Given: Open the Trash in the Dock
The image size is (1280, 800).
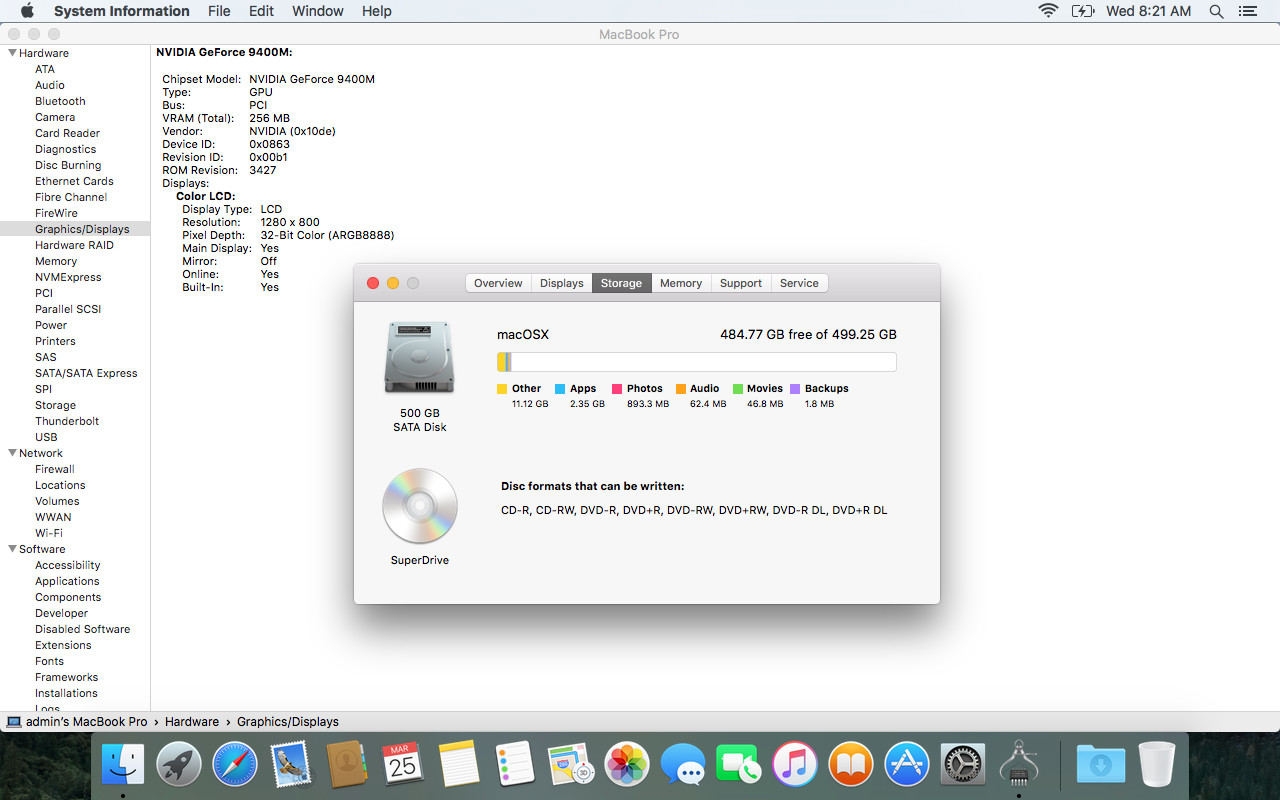Looking at the screenshot, I should 1156,765.
